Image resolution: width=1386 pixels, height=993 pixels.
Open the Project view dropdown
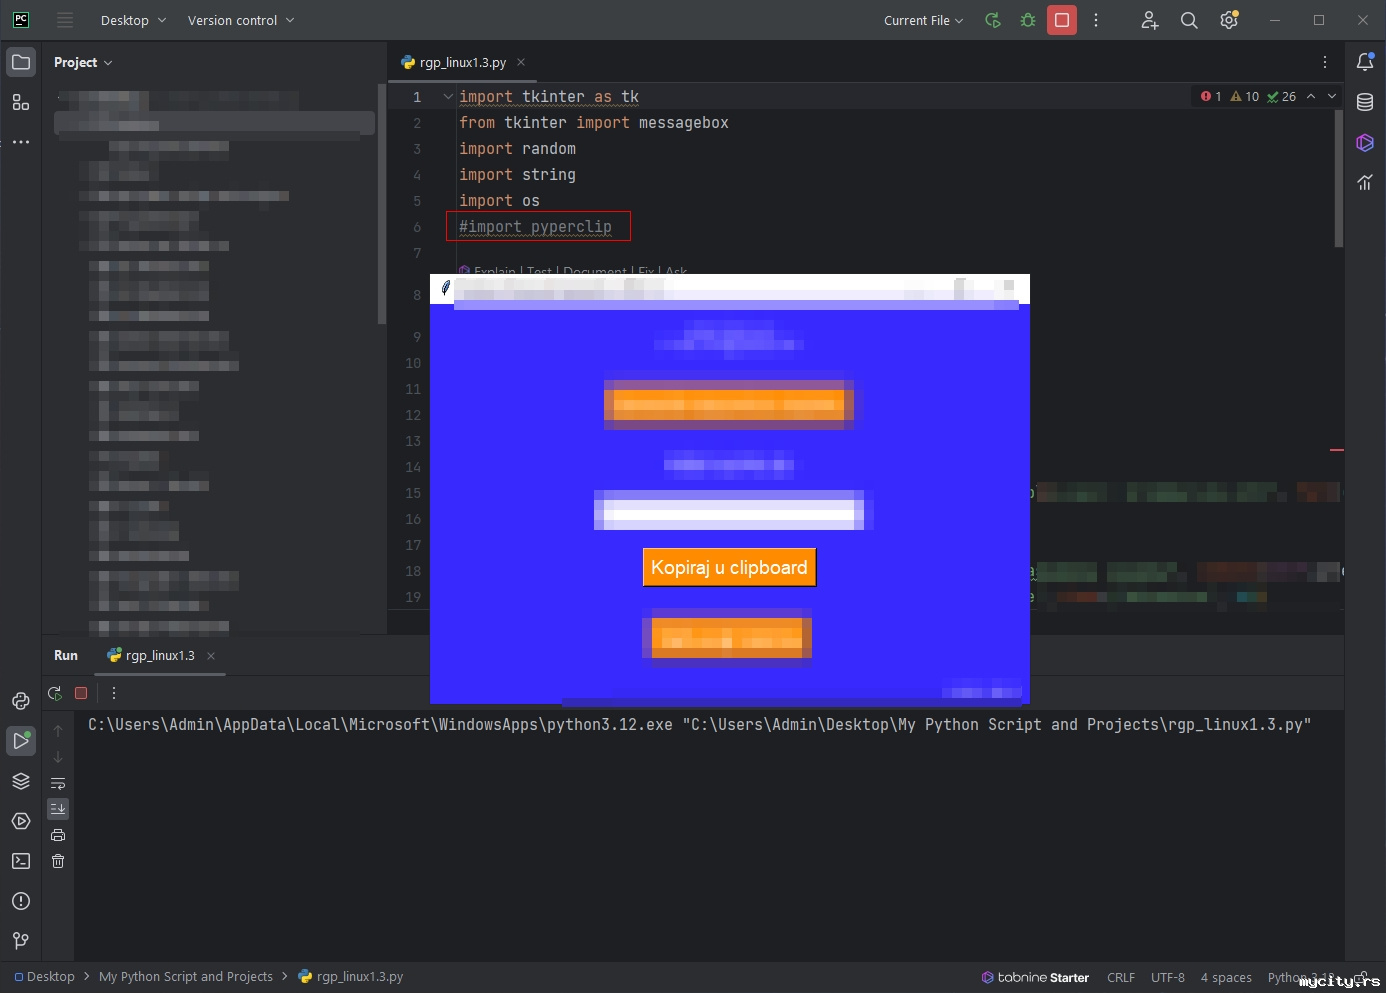tap(83, 62)
